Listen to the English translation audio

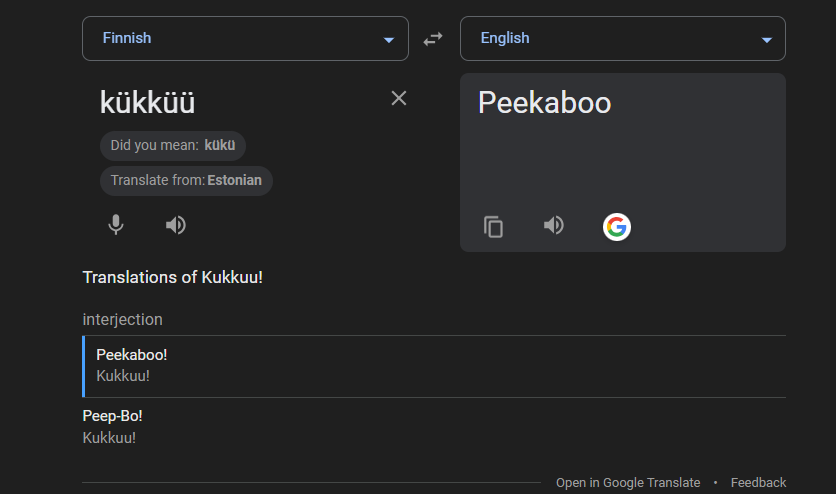coord(553,225)
